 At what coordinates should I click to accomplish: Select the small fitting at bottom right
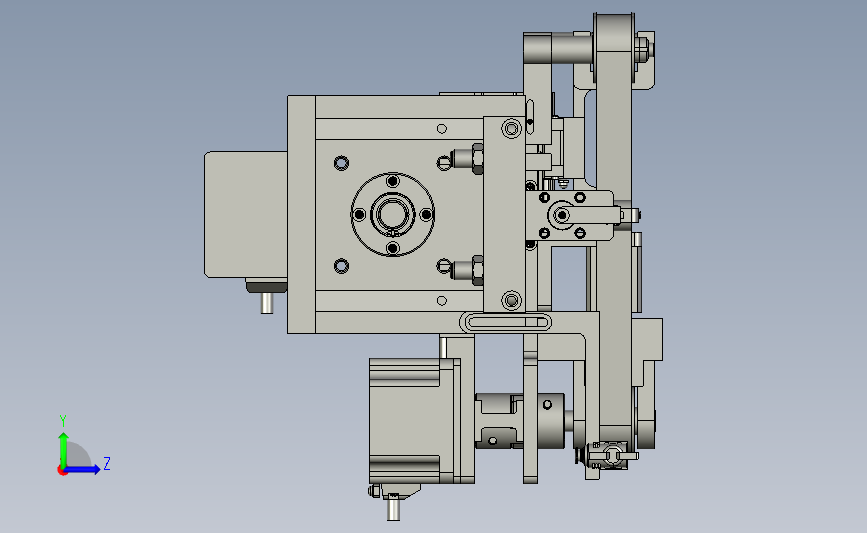tap(608, 456)
